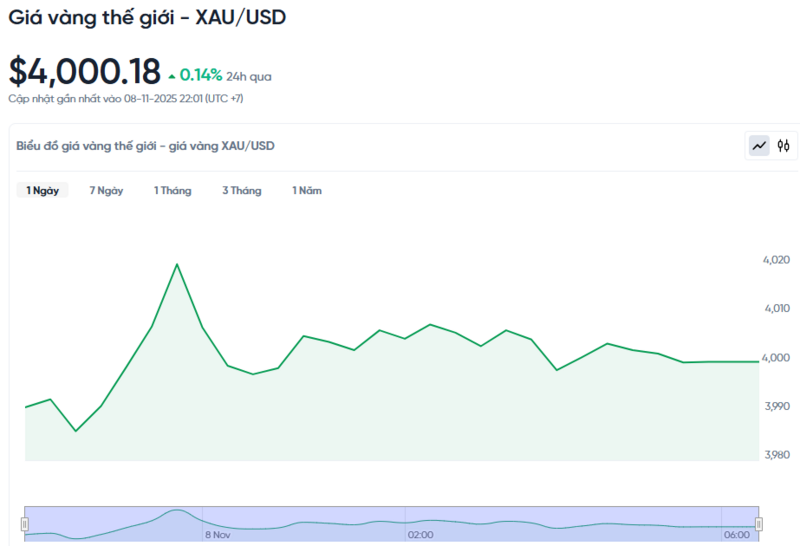Screen dimensions: 800x546
Task: Click the 0.14% 24h change value
Action: point(201,75)
